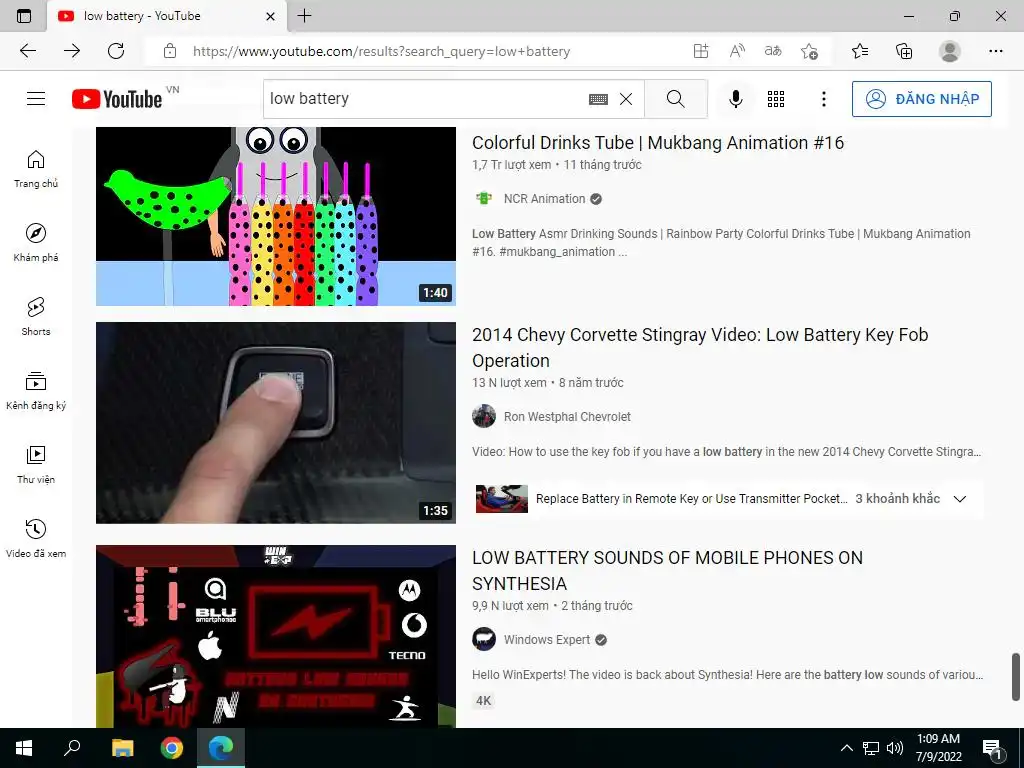Click the magnifier search button

pos(676,99)
